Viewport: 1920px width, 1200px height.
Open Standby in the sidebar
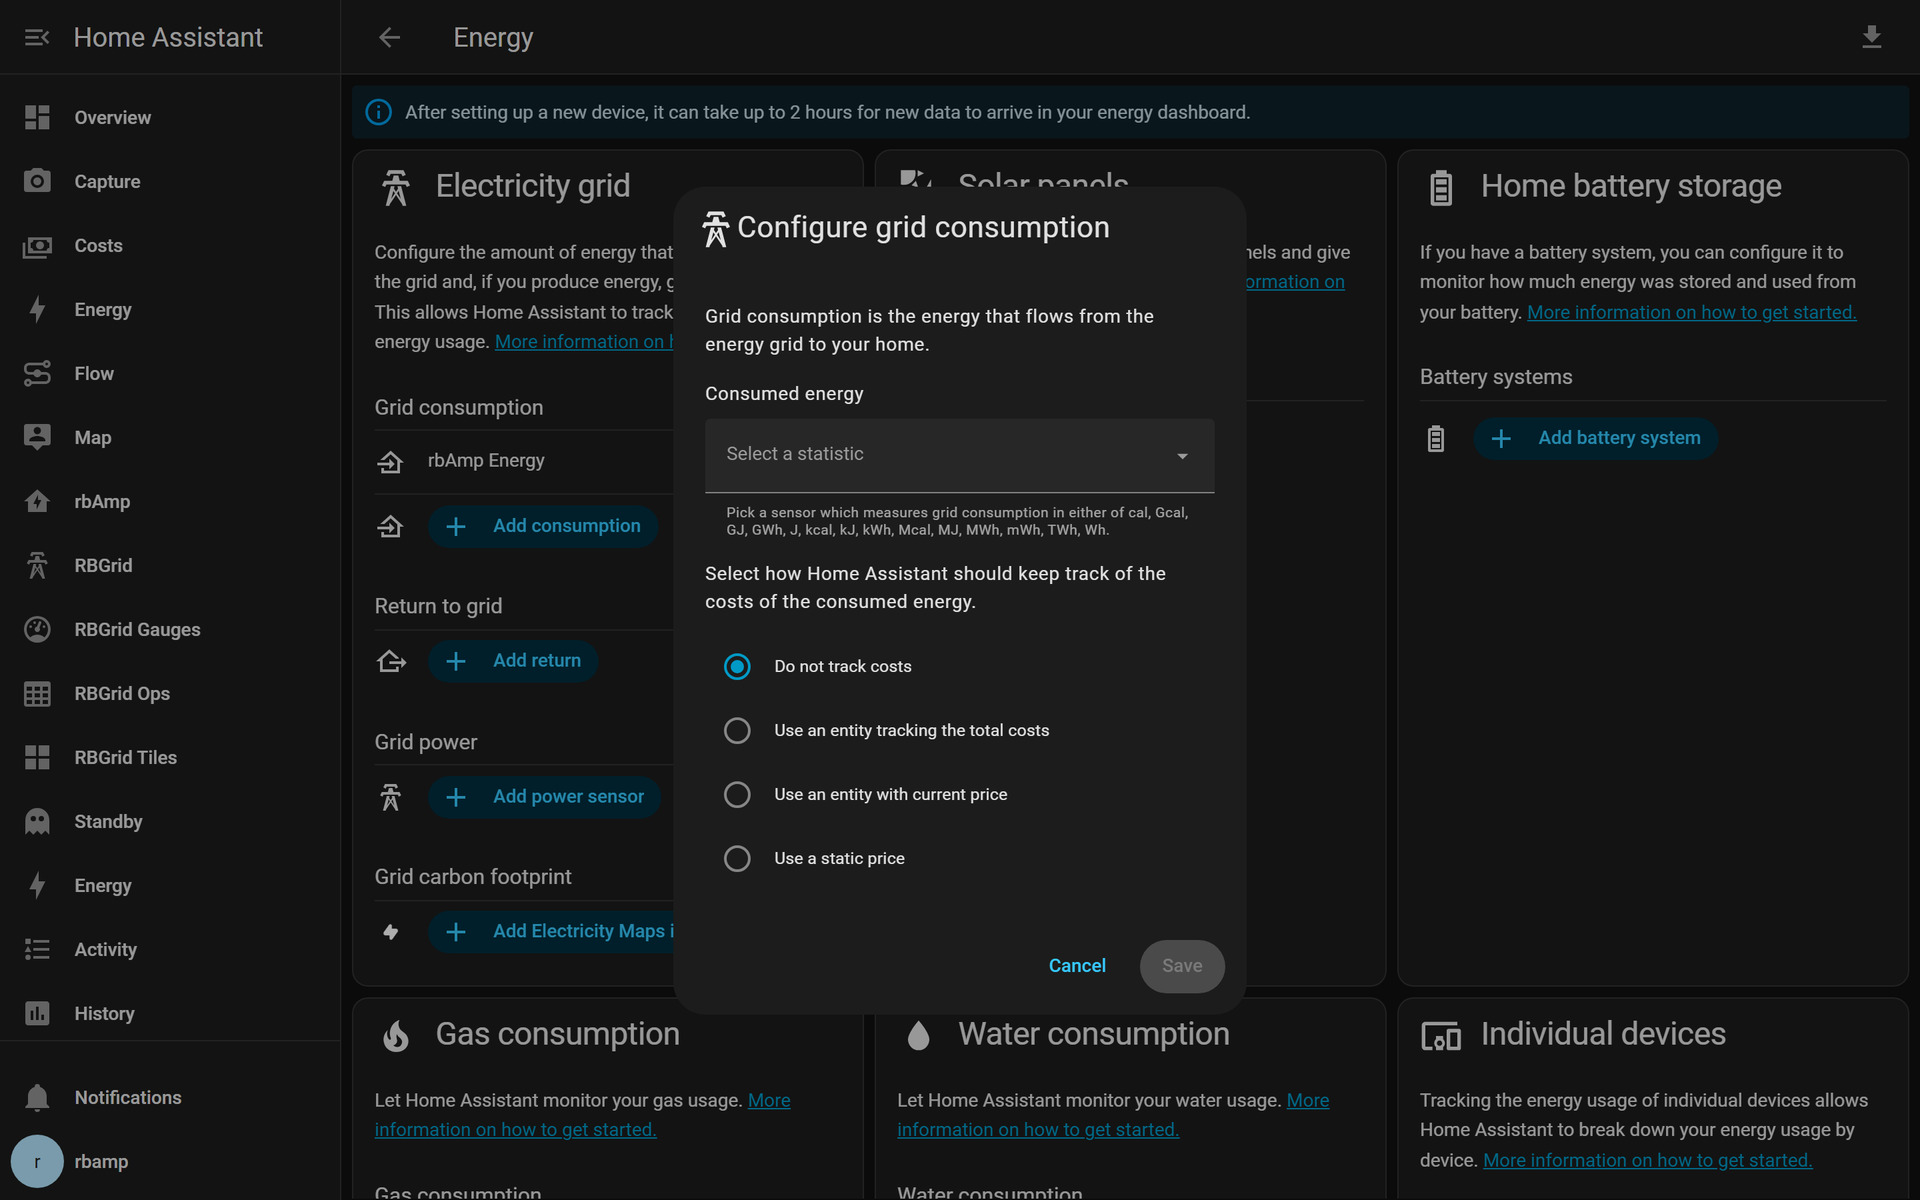[170, 821]
